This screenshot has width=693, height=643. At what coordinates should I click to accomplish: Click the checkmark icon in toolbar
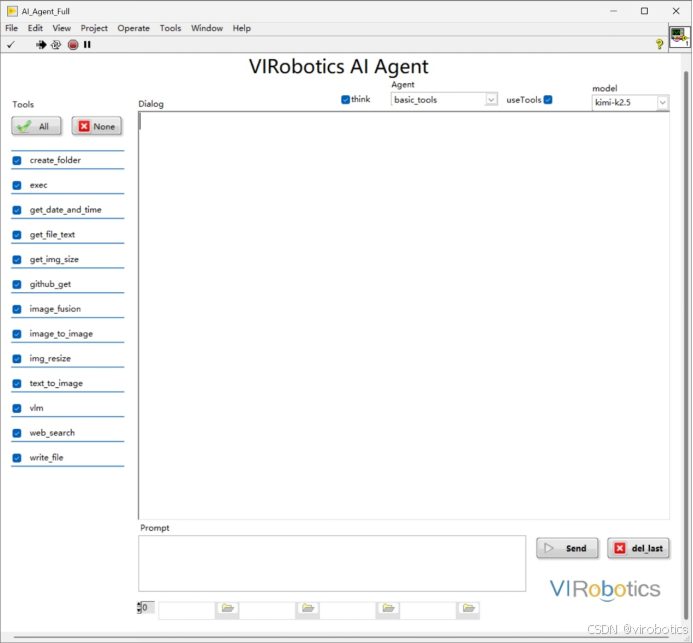point(11,45)
